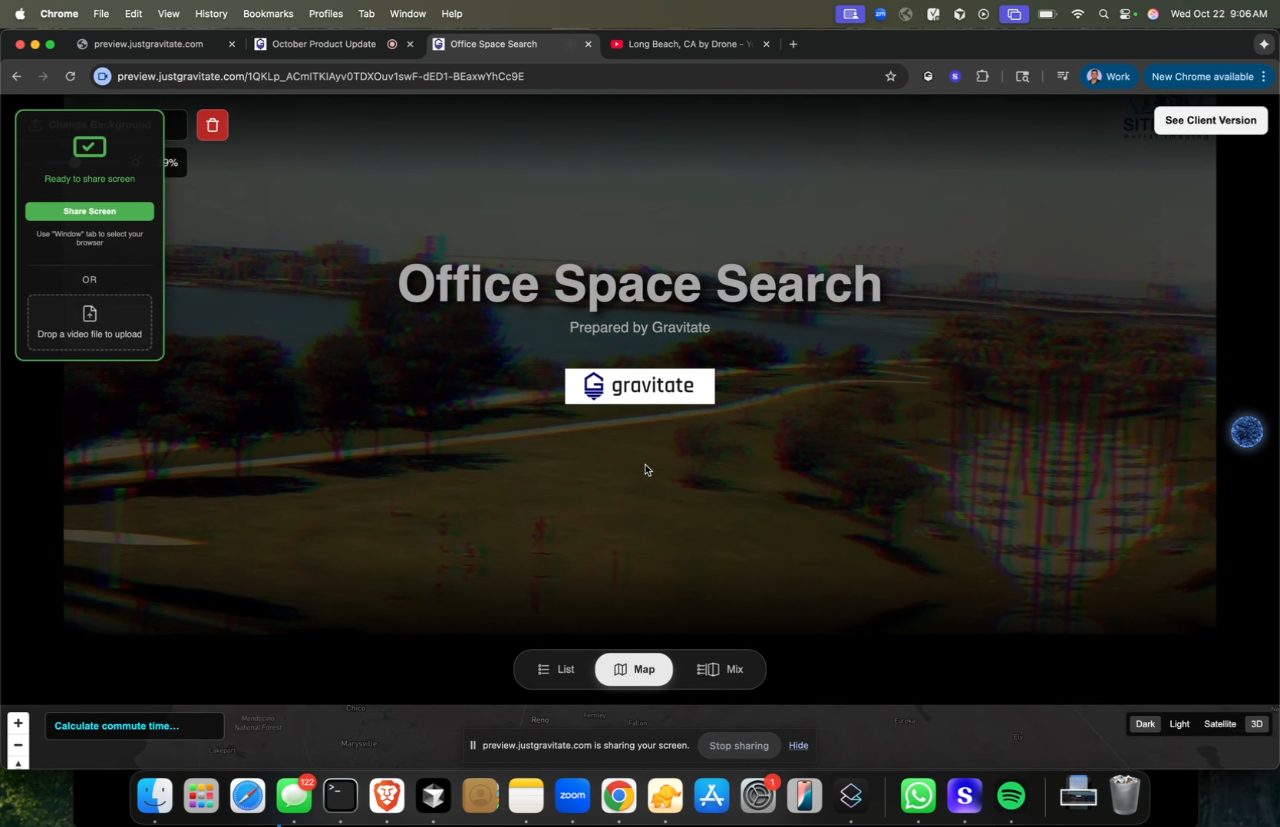Click the See Client Version button

(1210, 120)
